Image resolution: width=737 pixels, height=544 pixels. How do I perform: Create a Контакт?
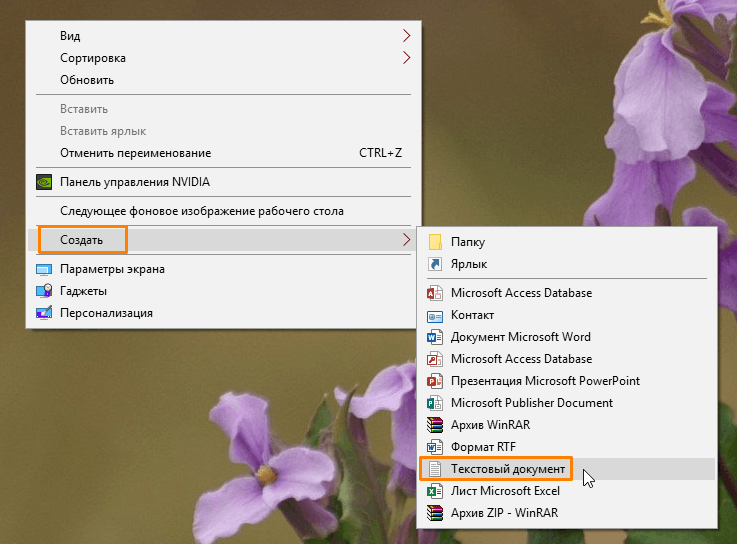point(567,315)
